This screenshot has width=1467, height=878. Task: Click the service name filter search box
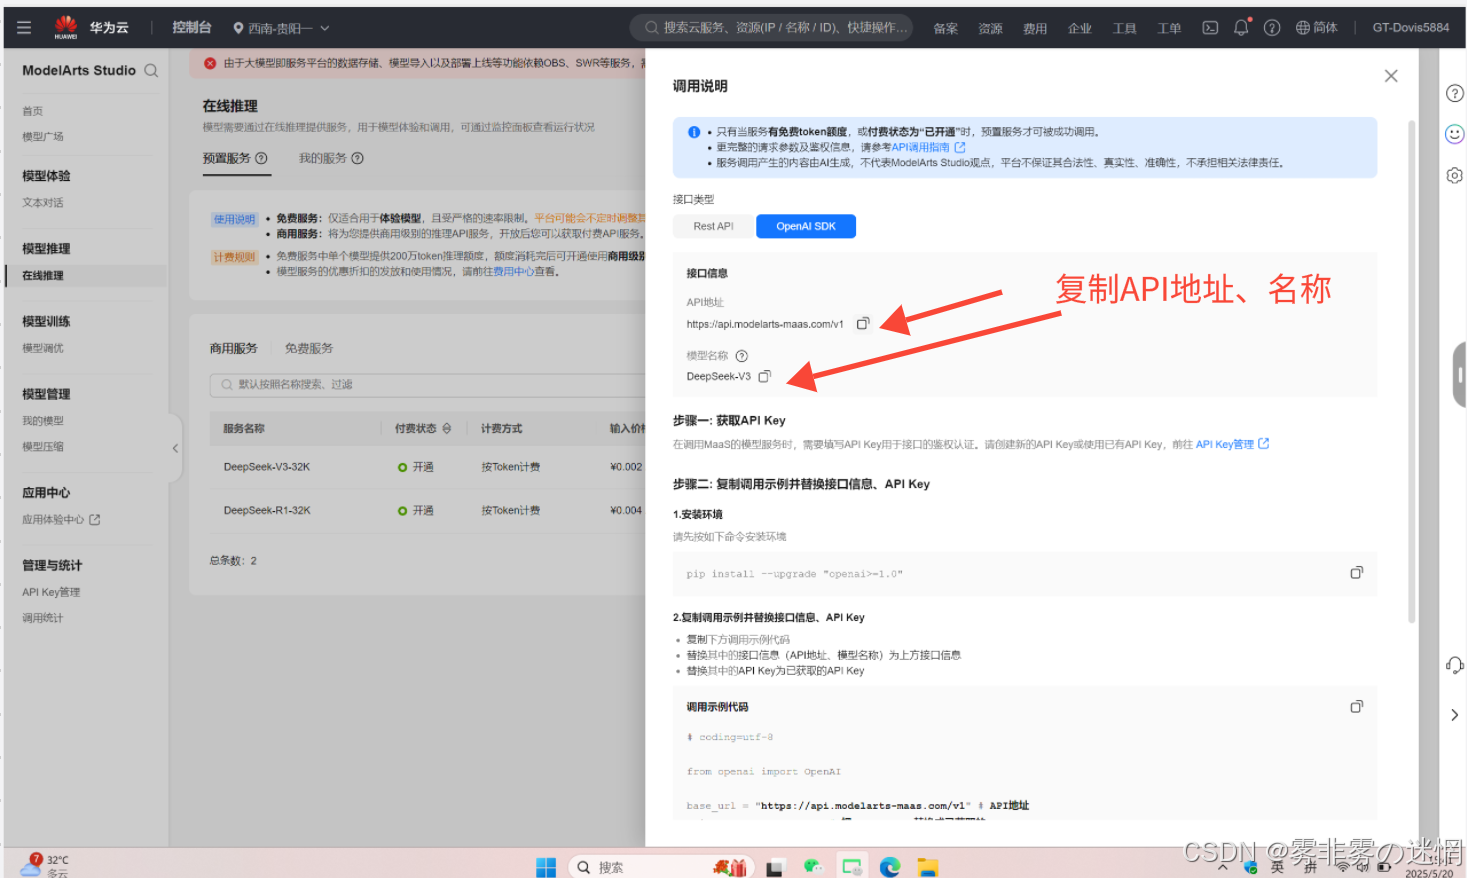(x=428, y=385)
